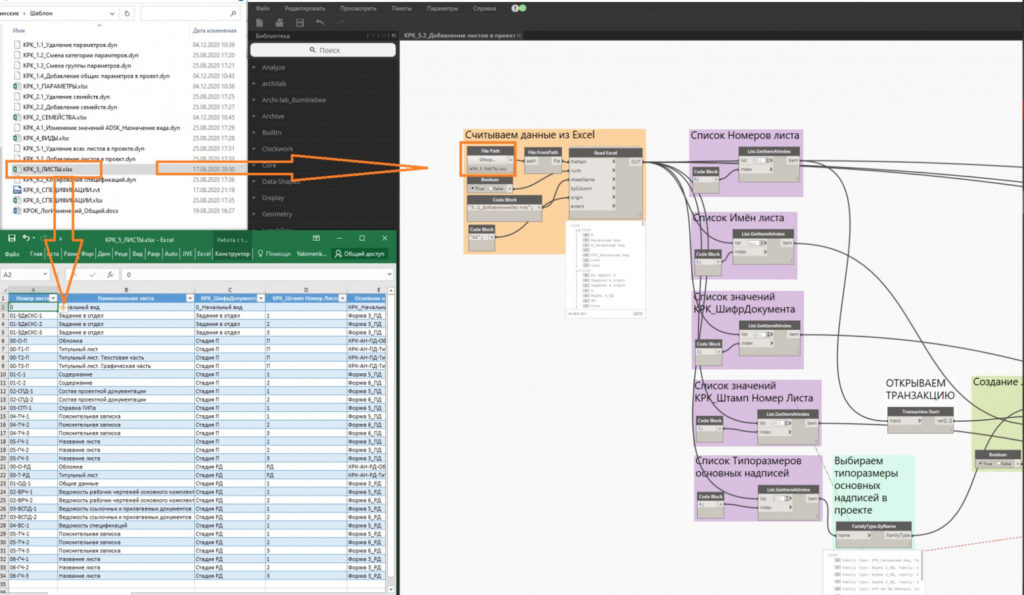Click the Считываем данные из Excel group title
This screenshot has width=1024, height=595.
pos(530,135)
